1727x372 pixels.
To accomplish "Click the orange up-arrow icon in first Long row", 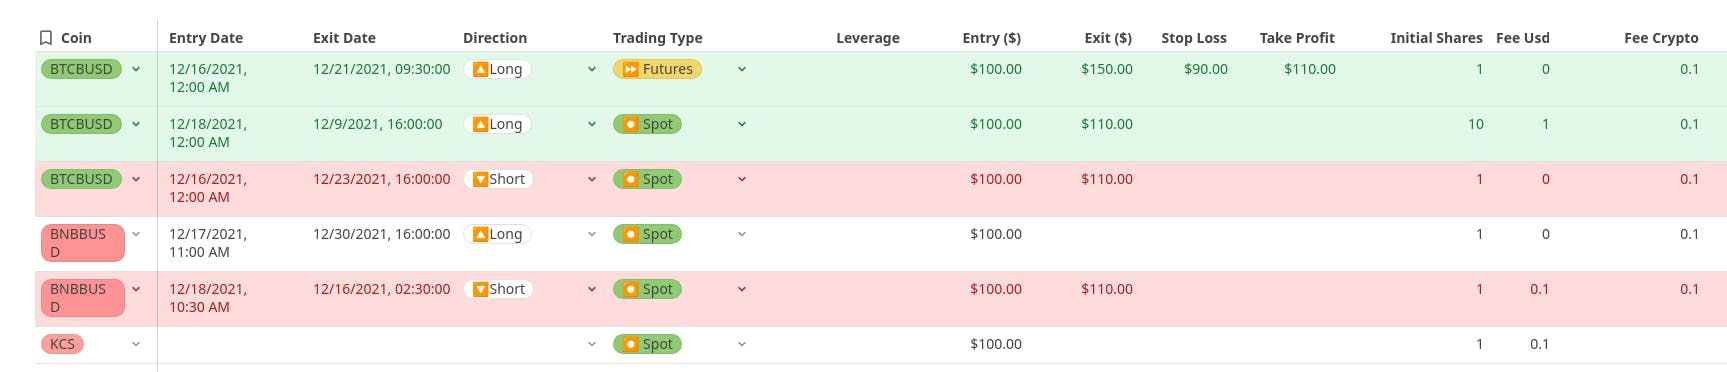I will [x=480, y=69].
